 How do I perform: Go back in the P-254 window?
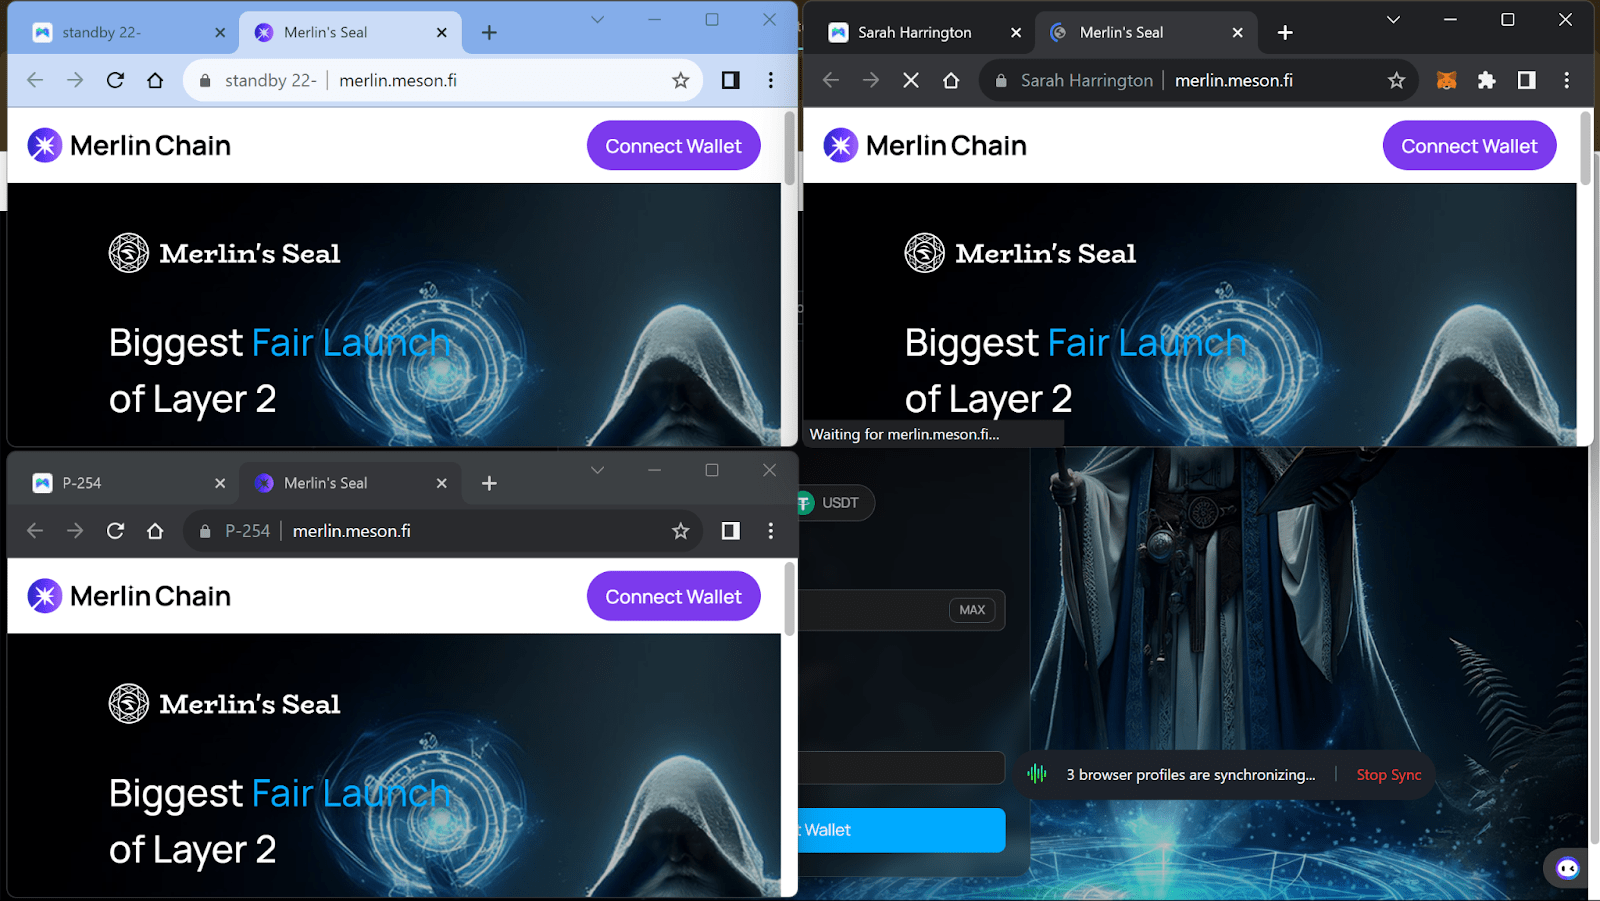click(x=35, y=531)
